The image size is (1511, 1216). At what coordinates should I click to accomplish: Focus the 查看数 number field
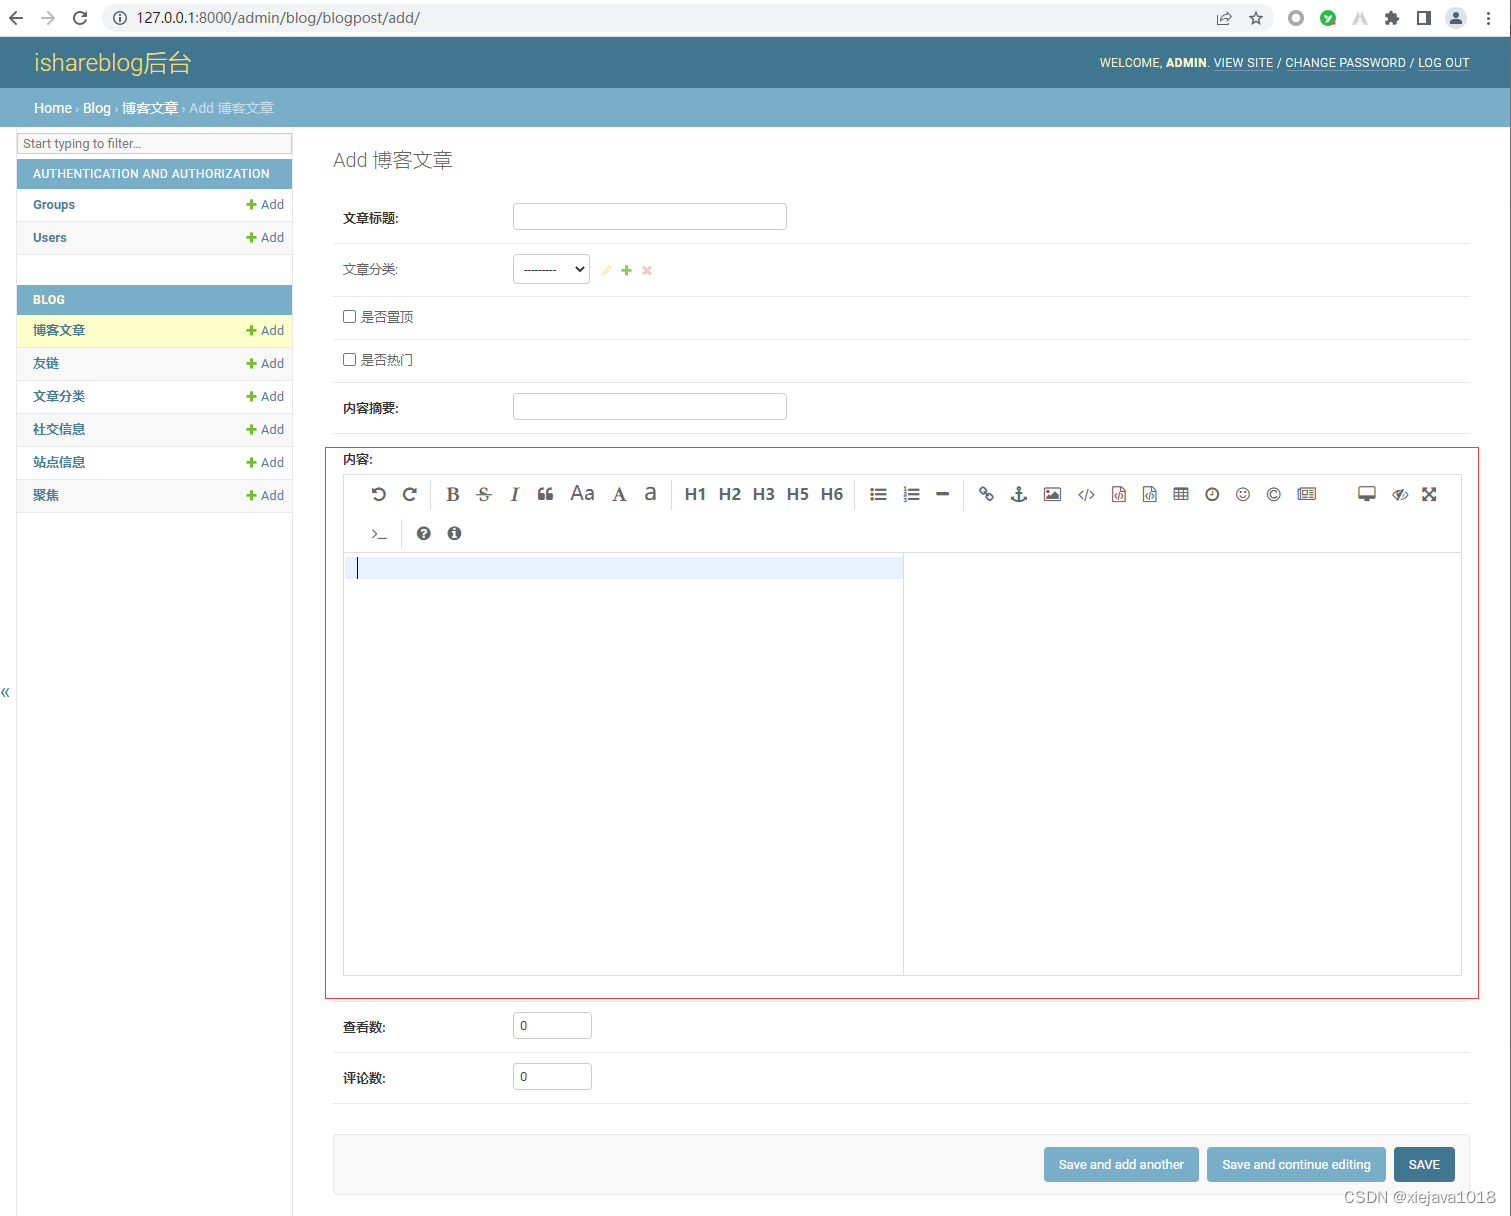coord(552,1026)
